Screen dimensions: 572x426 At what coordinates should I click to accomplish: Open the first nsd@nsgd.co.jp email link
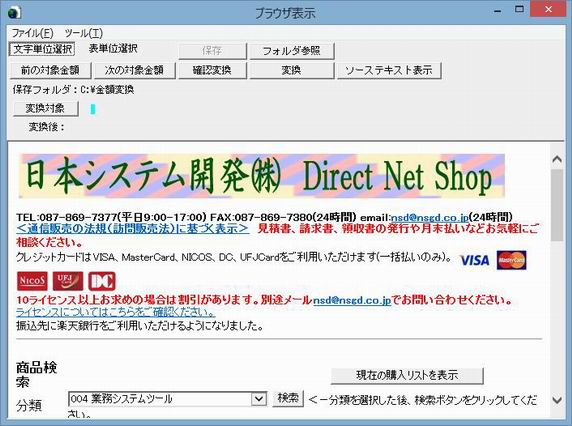pos(429,218)
